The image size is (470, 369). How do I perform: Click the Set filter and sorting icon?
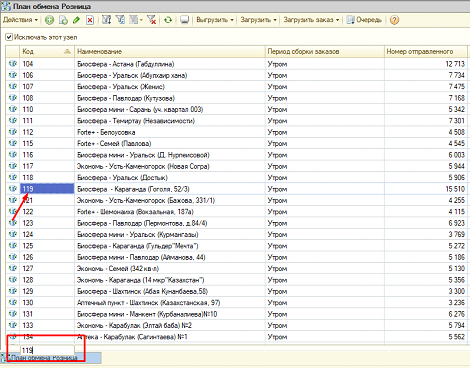pos(106,20)
